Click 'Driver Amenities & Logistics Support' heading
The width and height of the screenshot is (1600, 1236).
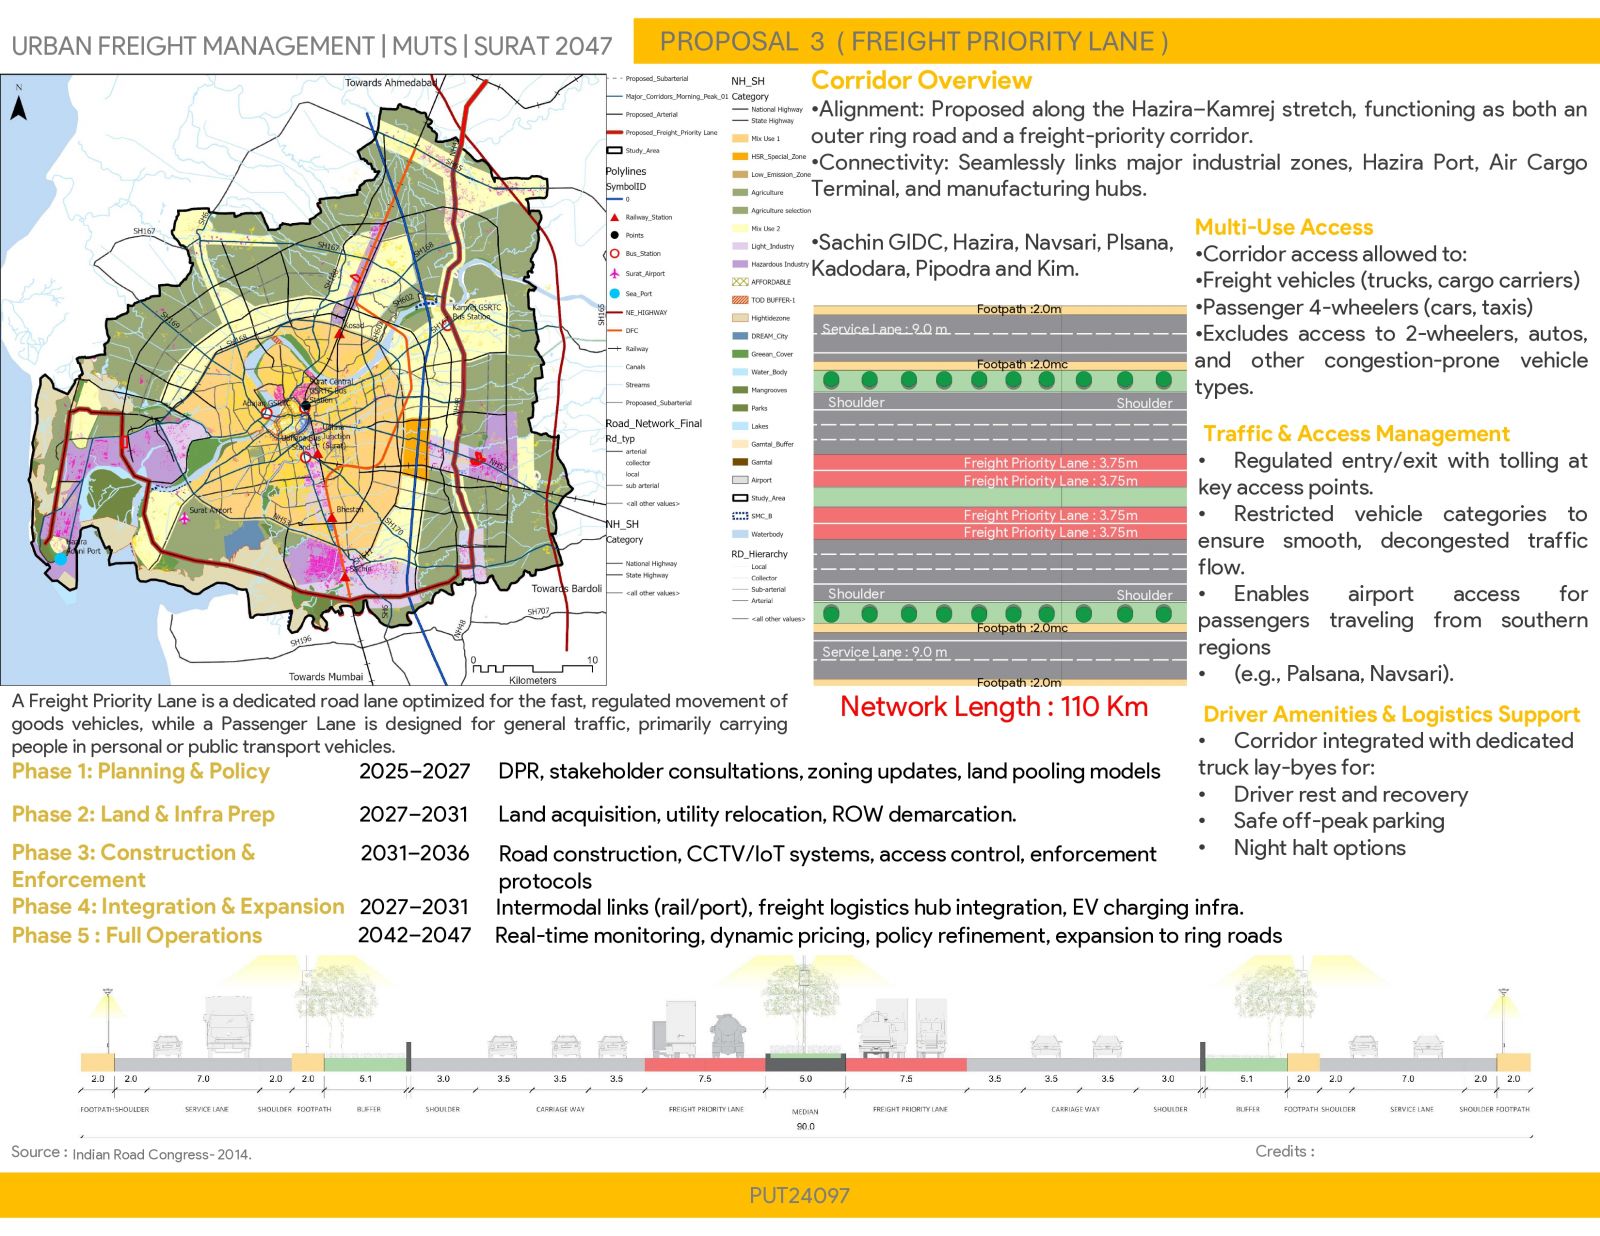(1391, 714)
